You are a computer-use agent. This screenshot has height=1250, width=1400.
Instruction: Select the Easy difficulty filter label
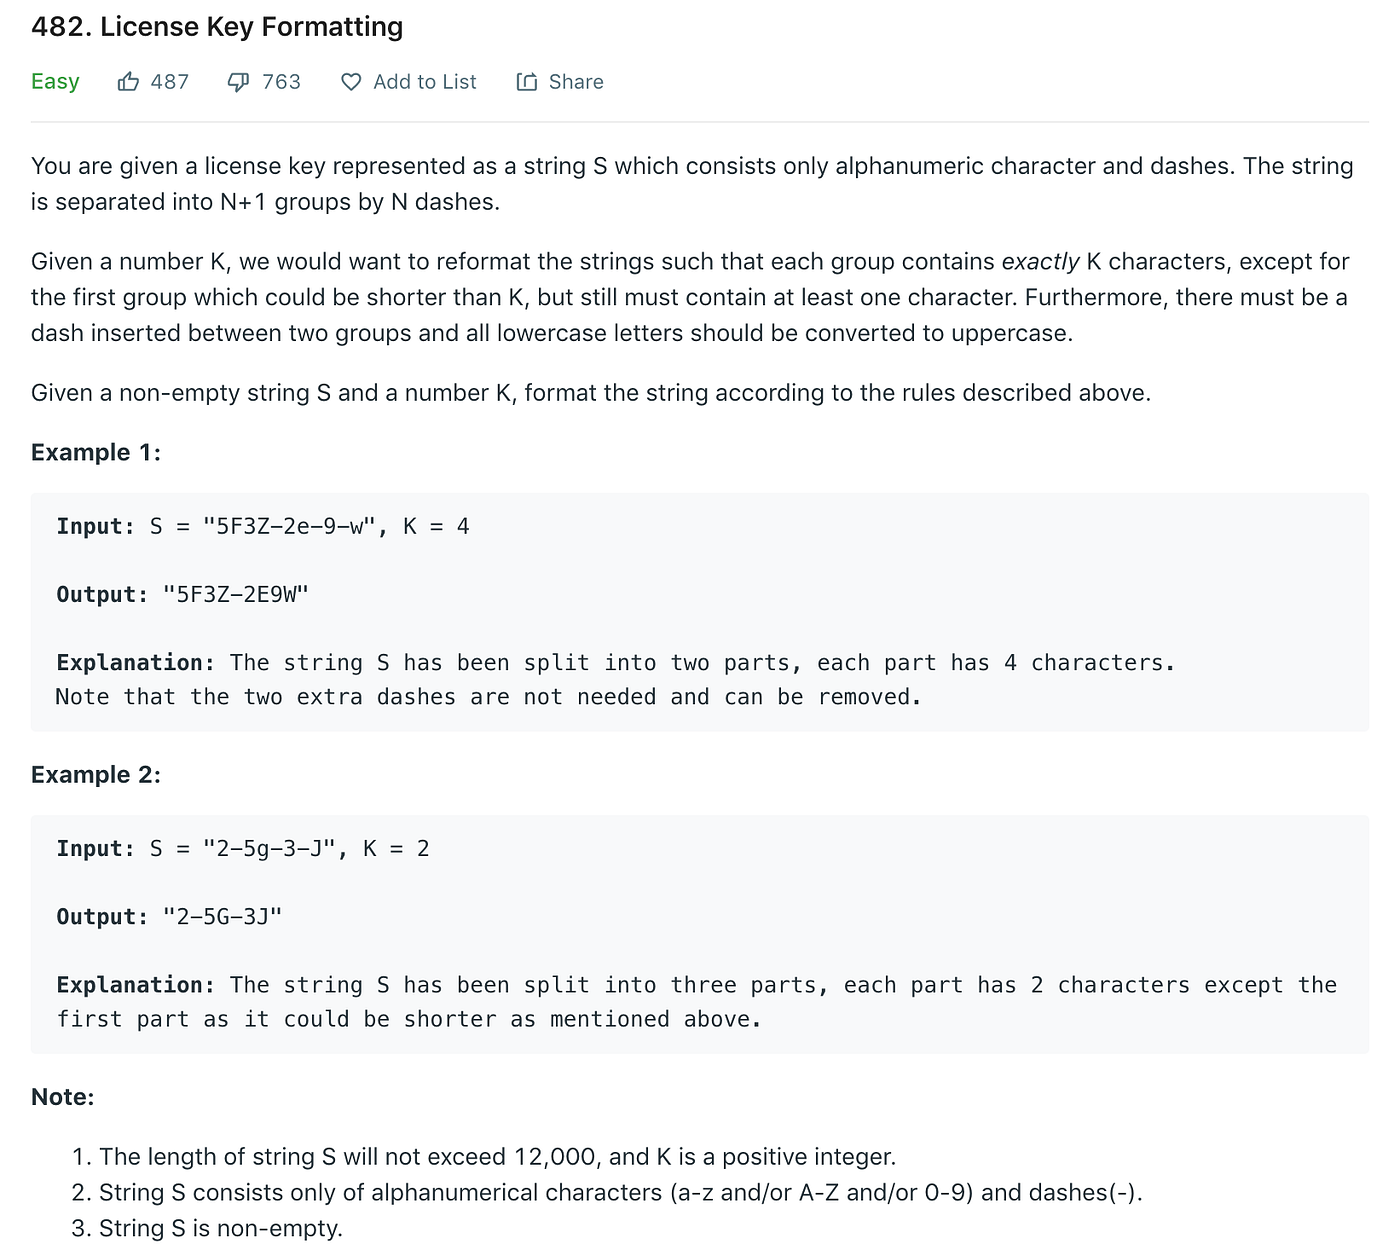[55, 81]
